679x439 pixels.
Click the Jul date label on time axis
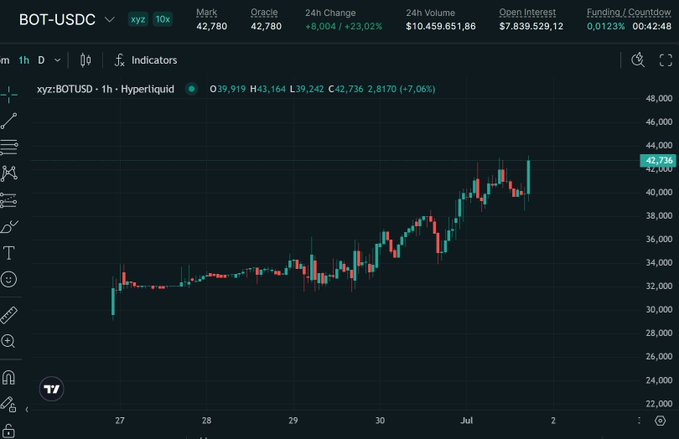[466, 420]
